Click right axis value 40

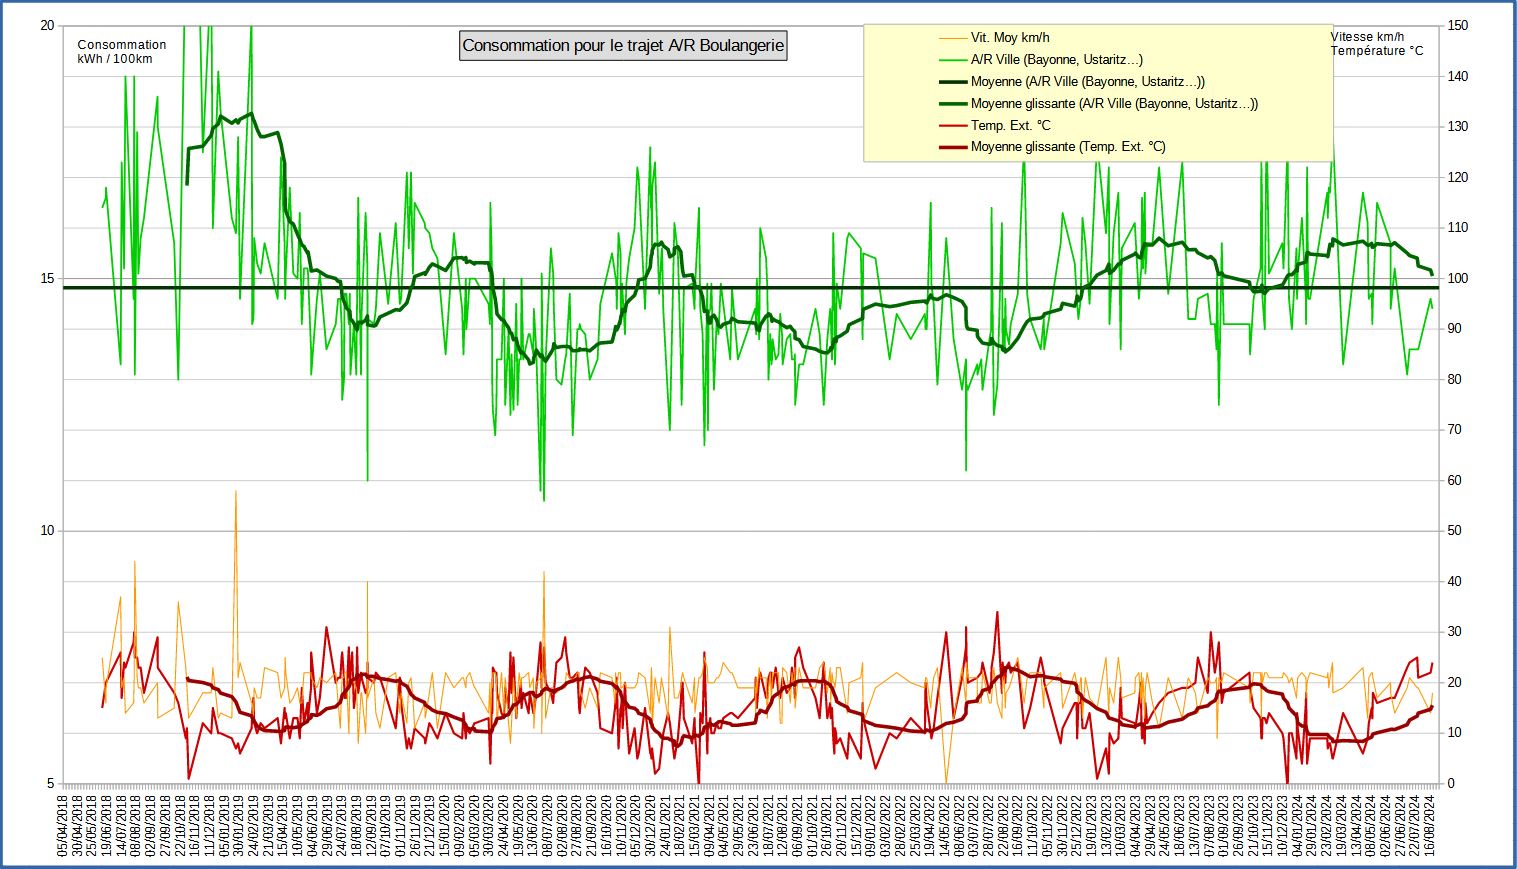(1455, 582)
